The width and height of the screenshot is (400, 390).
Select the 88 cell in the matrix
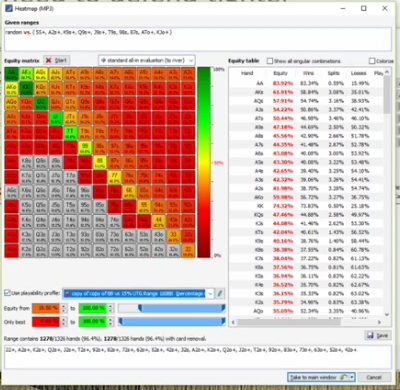[100, 163]
